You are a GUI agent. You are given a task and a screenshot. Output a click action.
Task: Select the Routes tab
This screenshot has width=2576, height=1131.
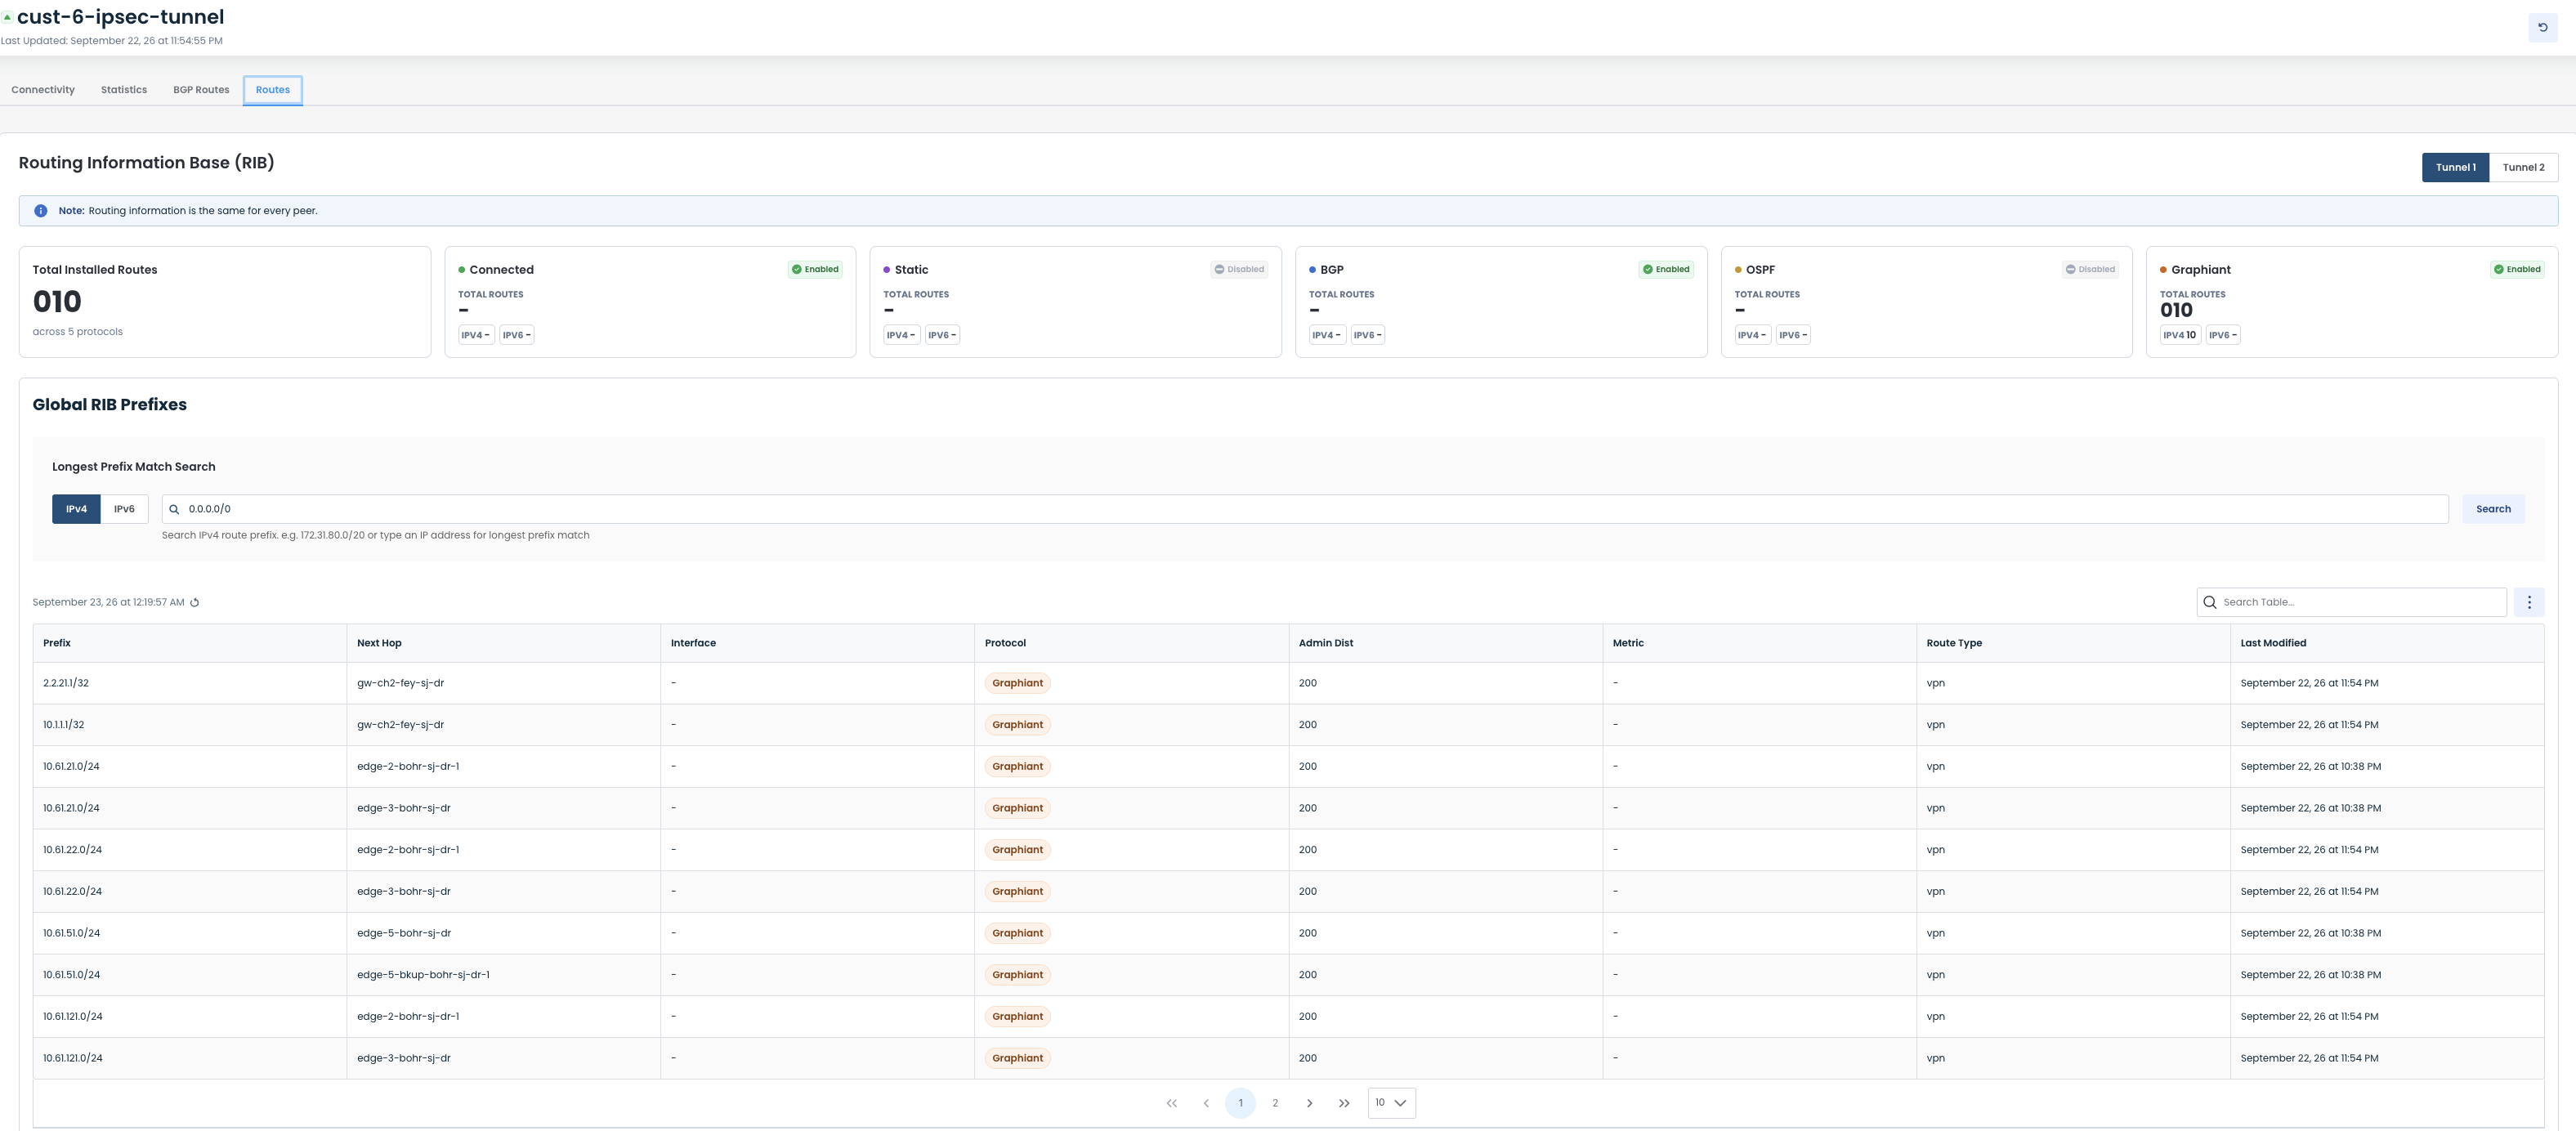(x=272, y=90)
